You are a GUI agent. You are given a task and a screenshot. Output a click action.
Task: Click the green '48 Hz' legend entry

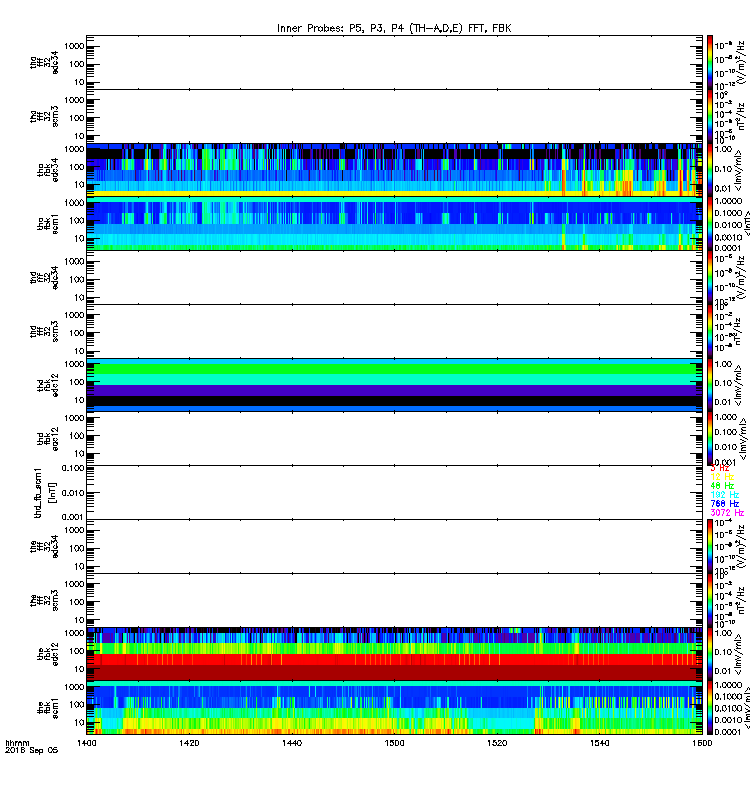tap(722, 486)
